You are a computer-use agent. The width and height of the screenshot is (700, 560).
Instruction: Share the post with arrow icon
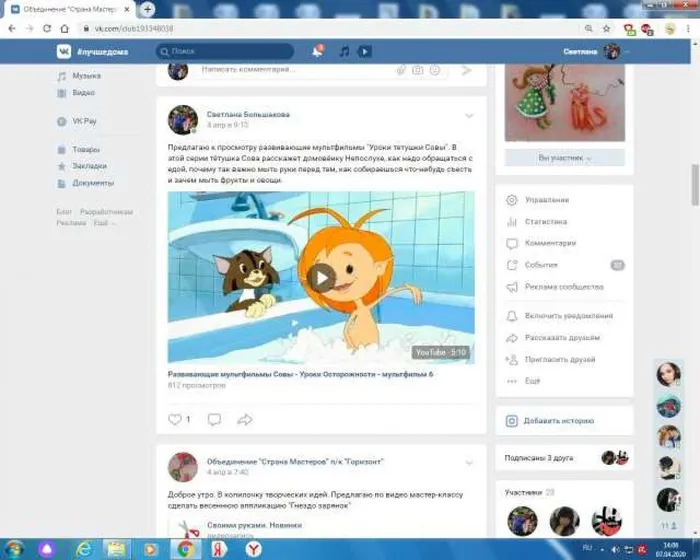click(x=245, y=419)
